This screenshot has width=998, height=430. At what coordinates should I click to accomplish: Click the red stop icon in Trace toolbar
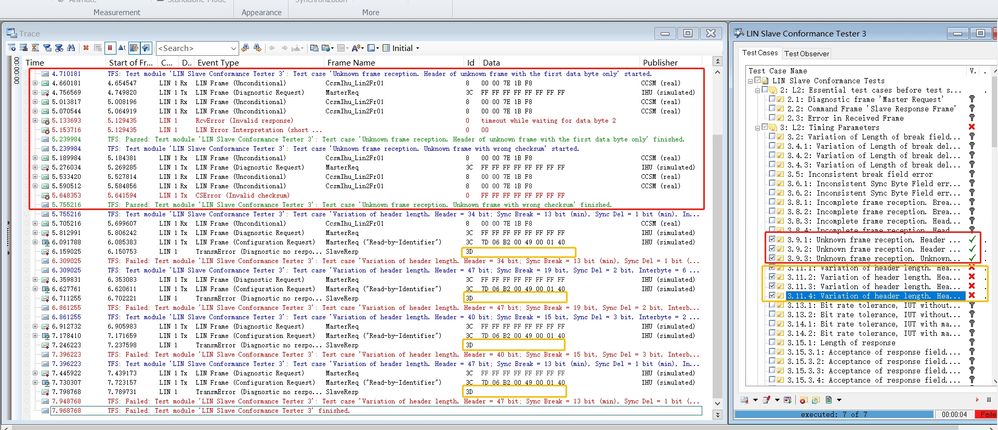(110, 48)
